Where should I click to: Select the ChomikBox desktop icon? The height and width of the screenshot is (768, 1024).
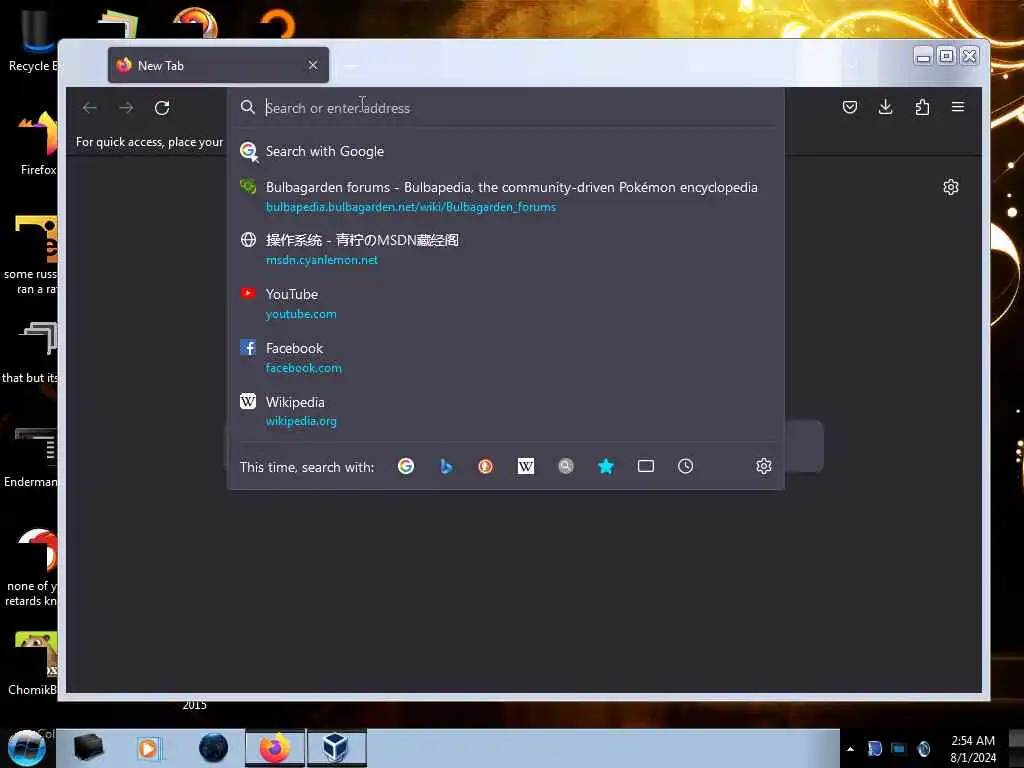[33, 664]
